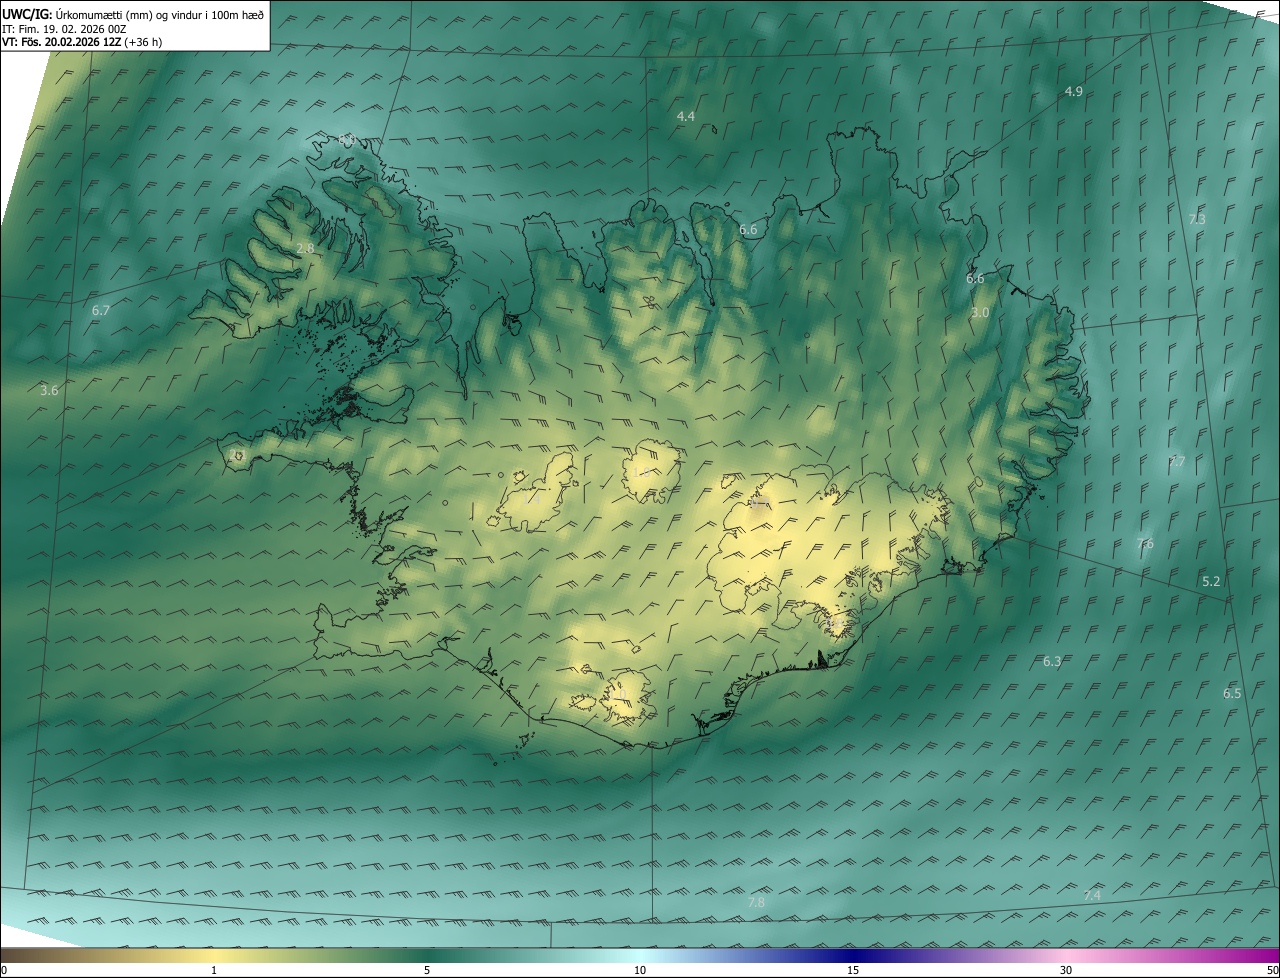Click the map value 3.6
This screenshot has width=1280, height=978.
[49, 390]
